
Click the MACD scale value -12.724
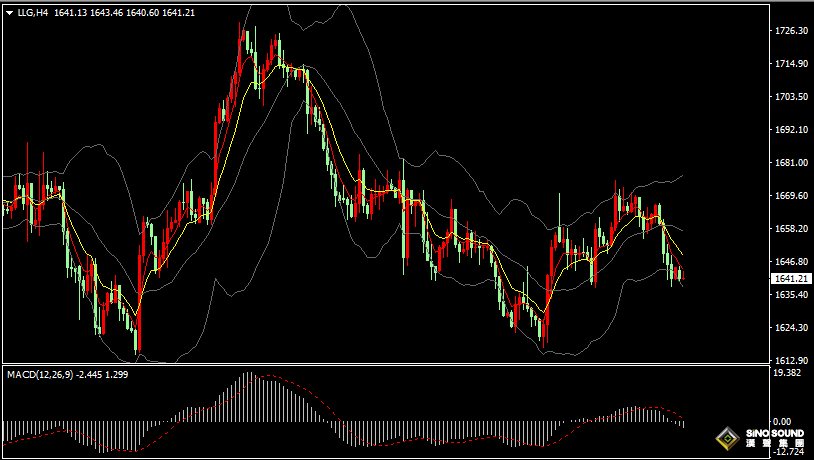tap(788, 452)
